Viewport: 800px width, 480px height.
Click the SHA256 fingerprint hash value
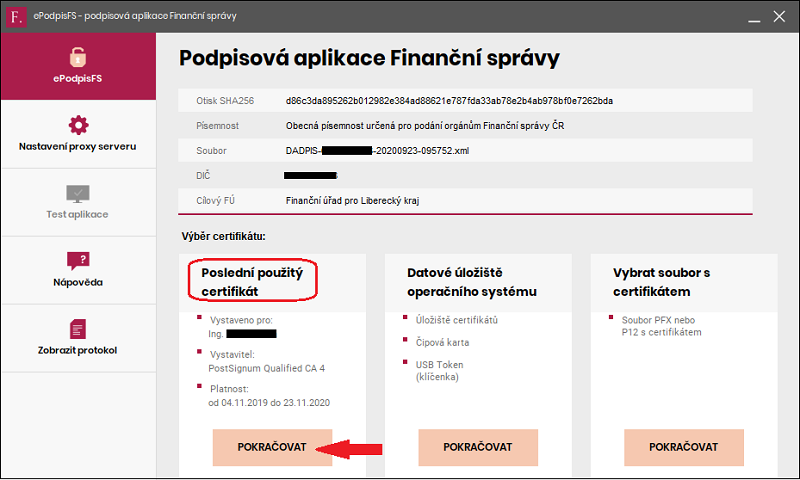pos(449,101)
